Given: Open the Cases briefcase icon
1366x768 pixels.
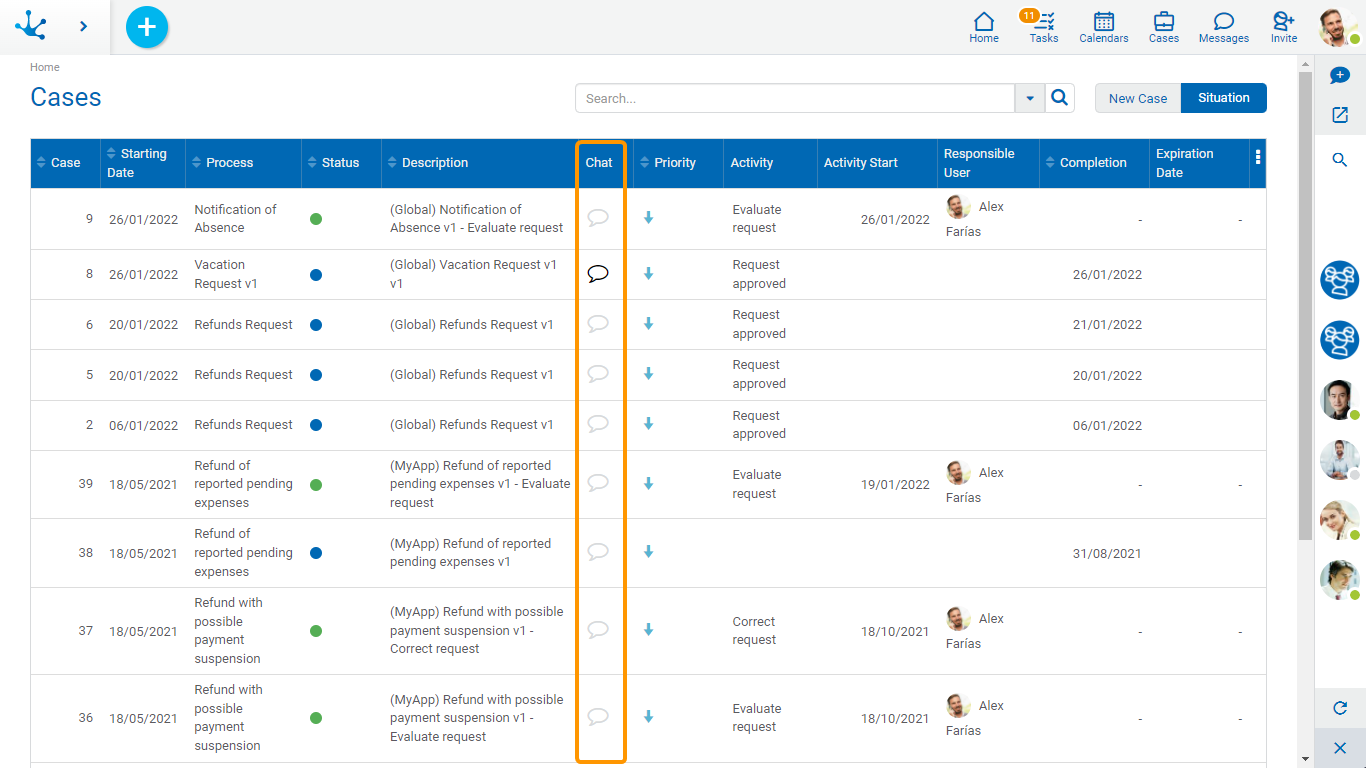Looking at the screenshot, I should click(1164, 27).
